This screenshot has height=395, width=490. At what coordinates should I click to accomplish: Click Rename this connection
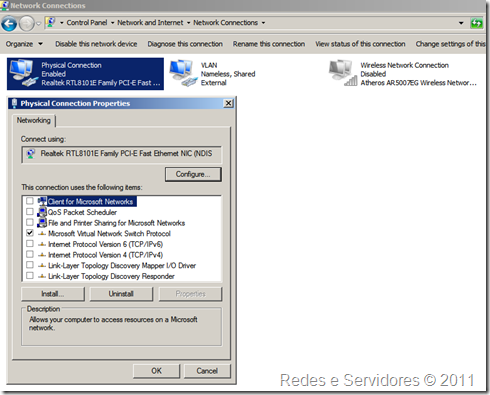pyautogui.click(x=269, y=44)
